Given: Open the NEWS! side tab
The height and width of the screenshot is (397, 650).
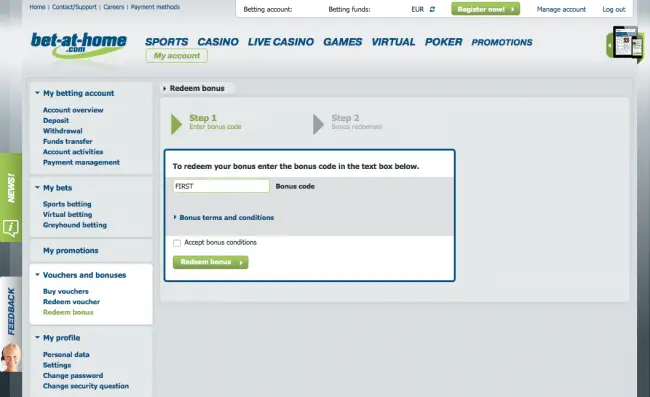Looking at the screenshot, I should 11,187.
